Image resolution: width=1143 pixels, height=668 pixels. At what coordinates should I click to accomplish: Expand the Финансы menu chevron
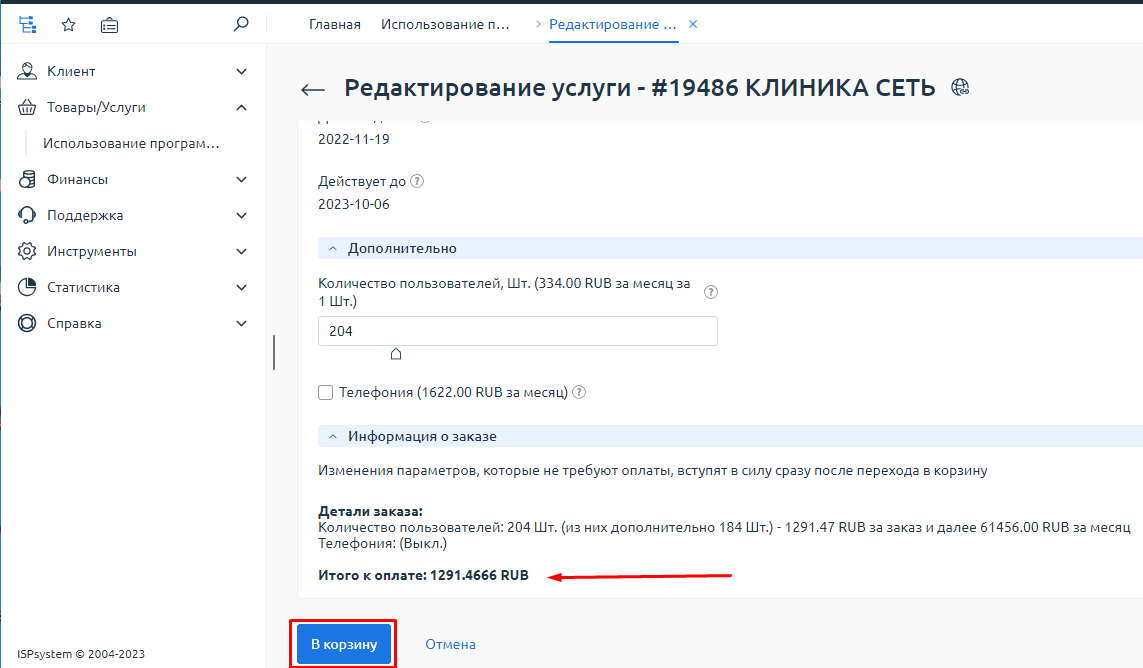241,179
